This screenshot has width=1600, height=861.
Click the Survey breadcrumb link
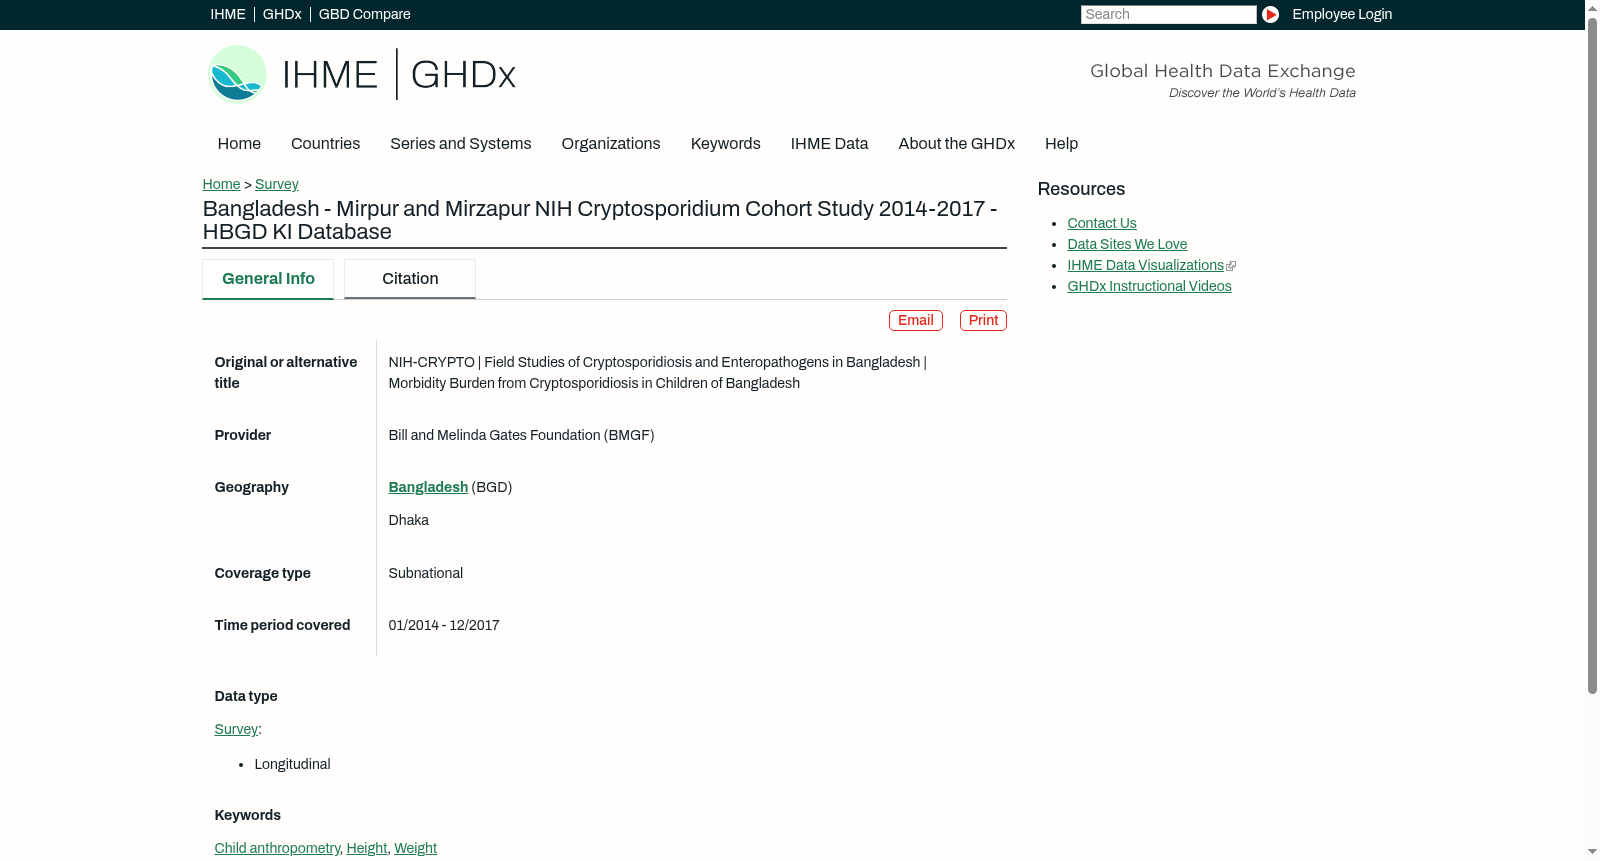click(277, 184)
